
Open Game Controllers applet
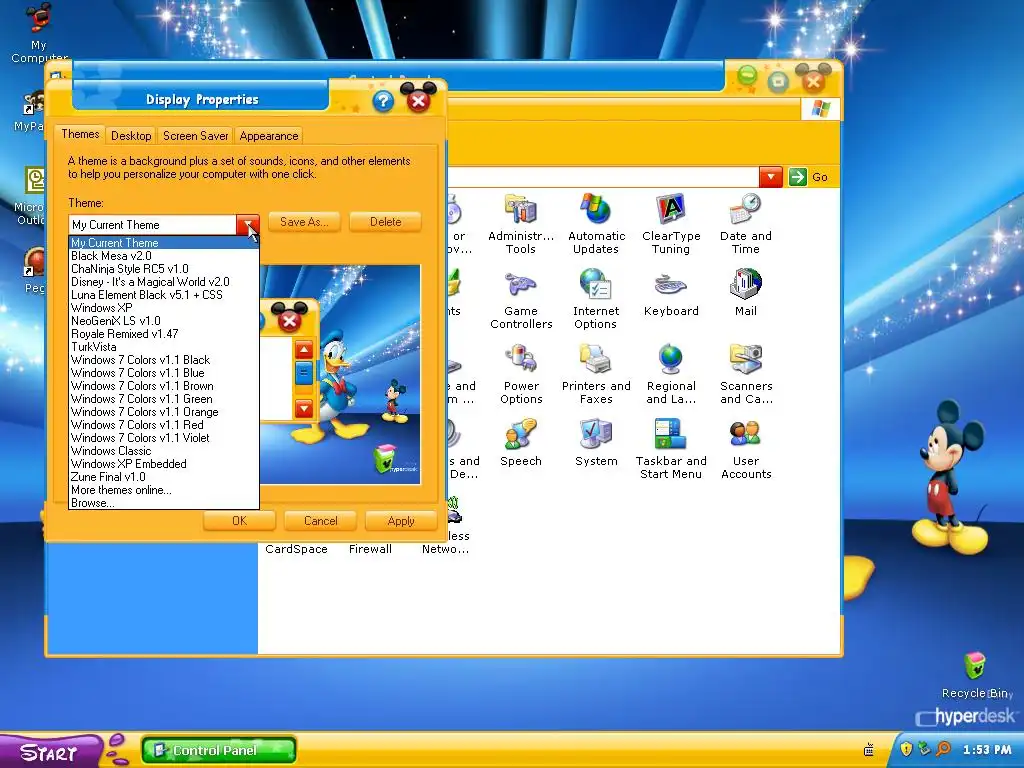point(520,299)
